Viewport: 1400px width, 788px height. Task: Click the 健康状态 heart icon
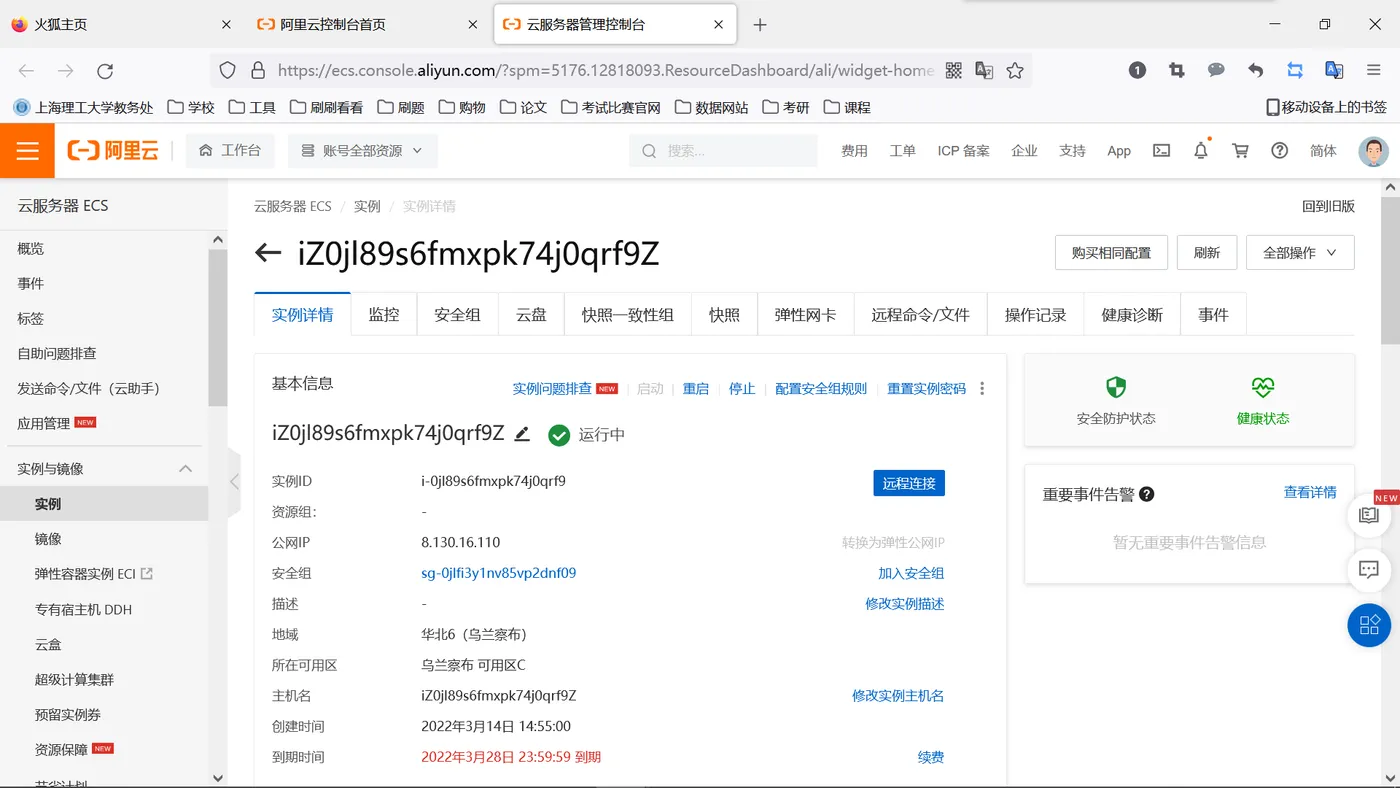click(1263, 388)
